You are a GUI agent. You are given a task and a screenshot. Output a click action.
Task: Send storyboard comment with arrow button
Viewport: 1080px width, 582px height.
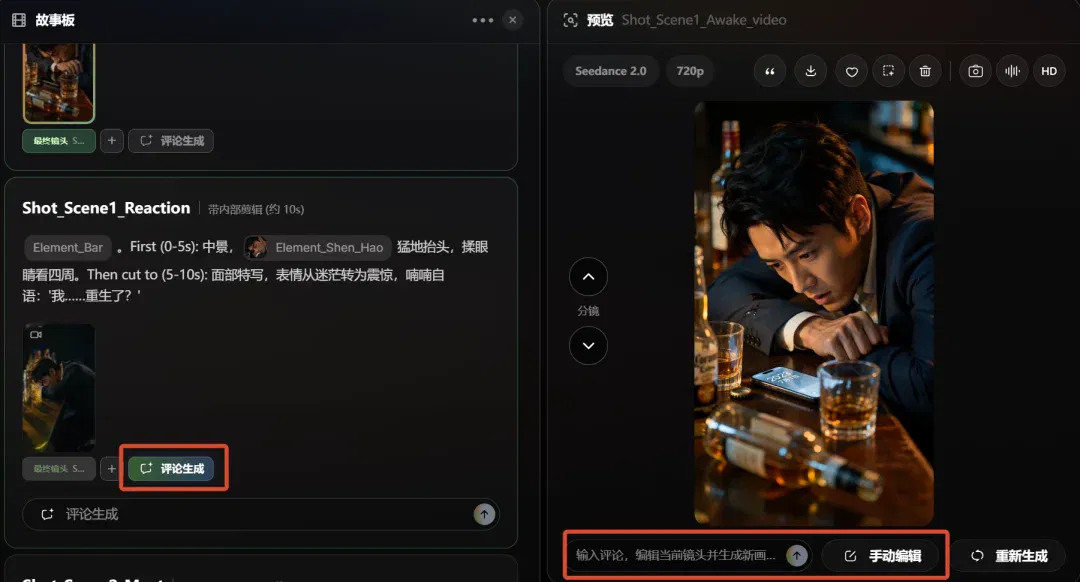[x=484, y=515]
